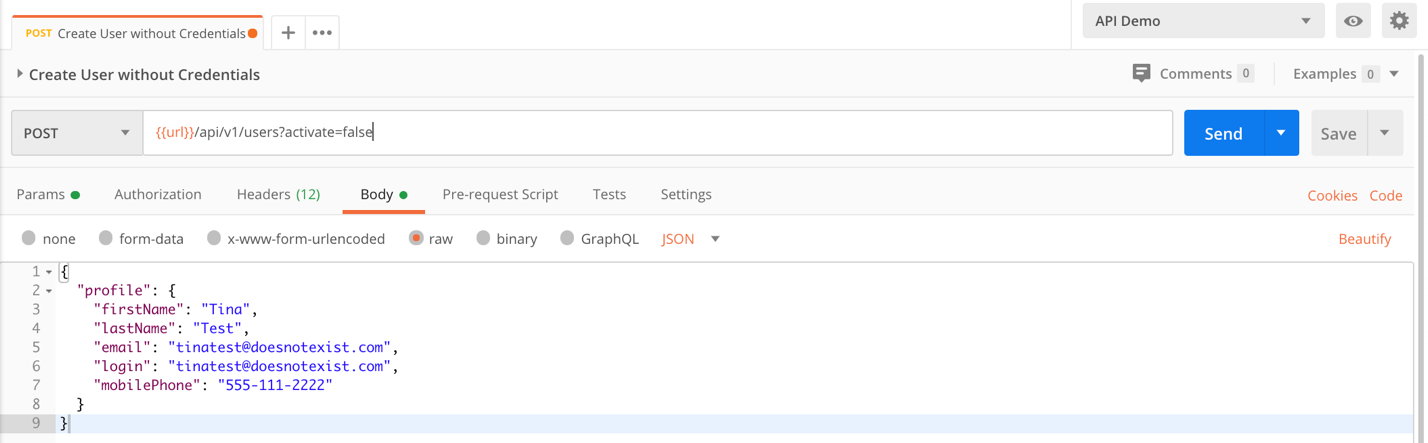Open the POST method dropdown
The image size is (1428, 443).
tap(77, 133)
